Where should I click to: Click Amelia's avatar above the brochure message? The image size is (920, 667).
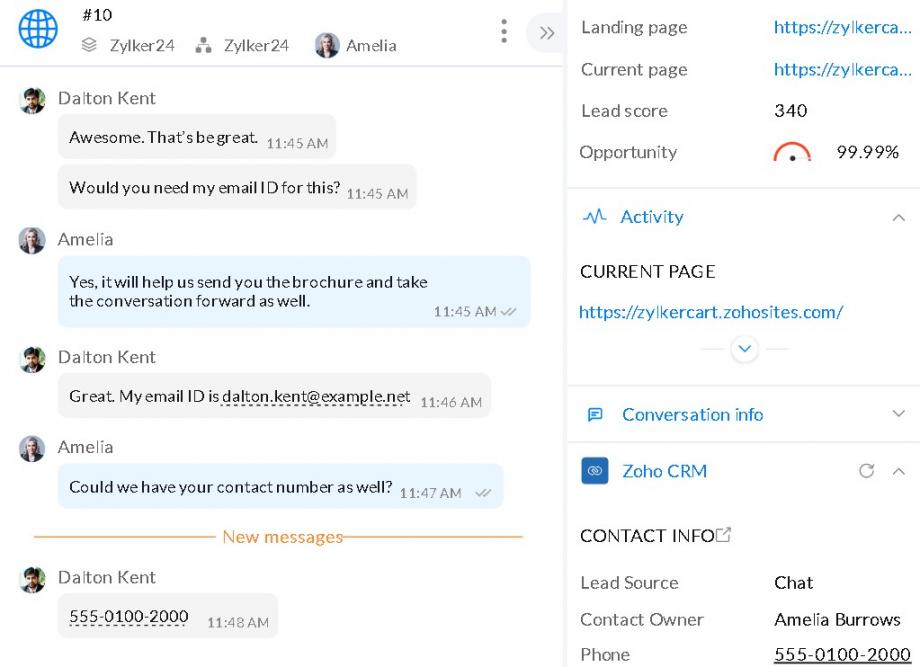click(x=32, y=241)
